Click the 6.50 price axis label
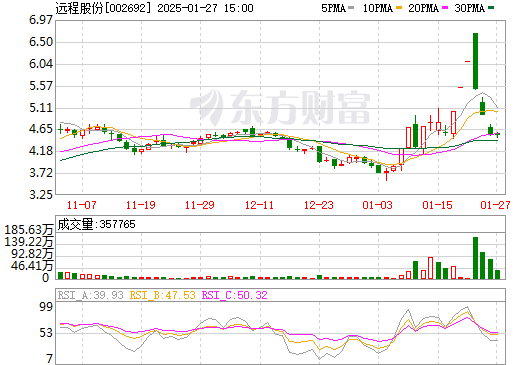Viewport: 520px width, 365px height. [41, 42]
